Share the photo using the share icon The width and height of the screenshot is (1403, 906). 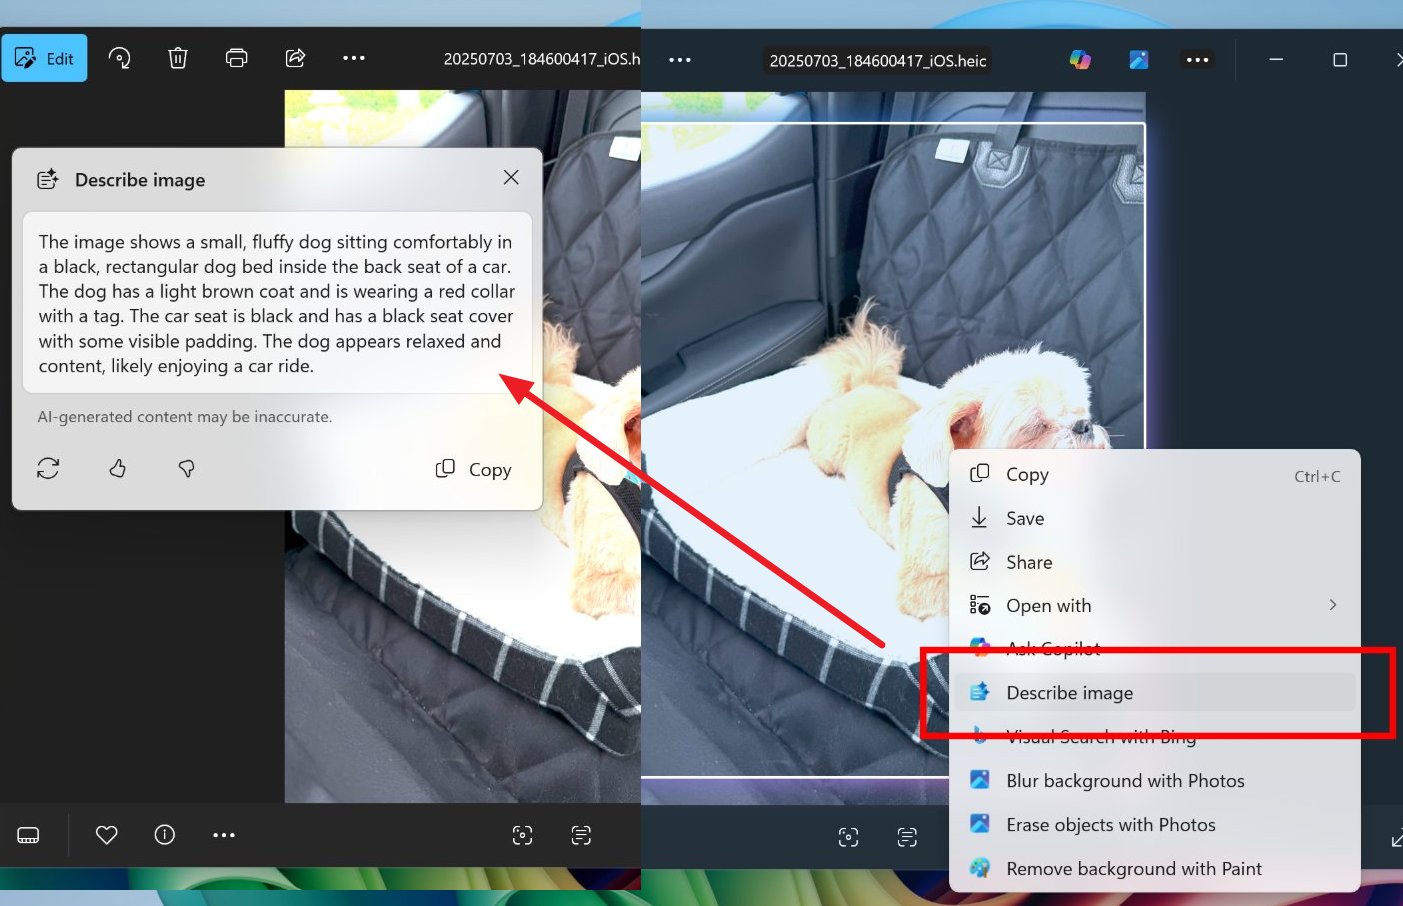[x=295, y=58]
